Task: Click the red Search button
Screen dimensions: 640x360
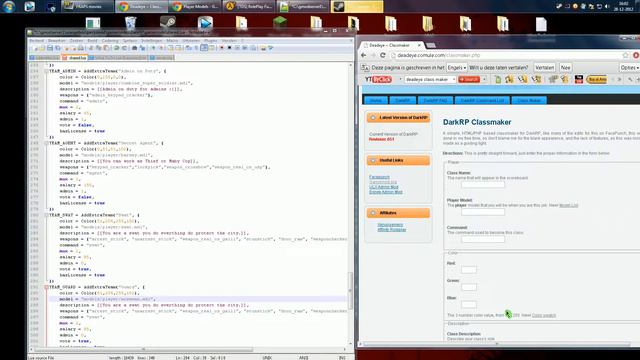Action: 469,79
